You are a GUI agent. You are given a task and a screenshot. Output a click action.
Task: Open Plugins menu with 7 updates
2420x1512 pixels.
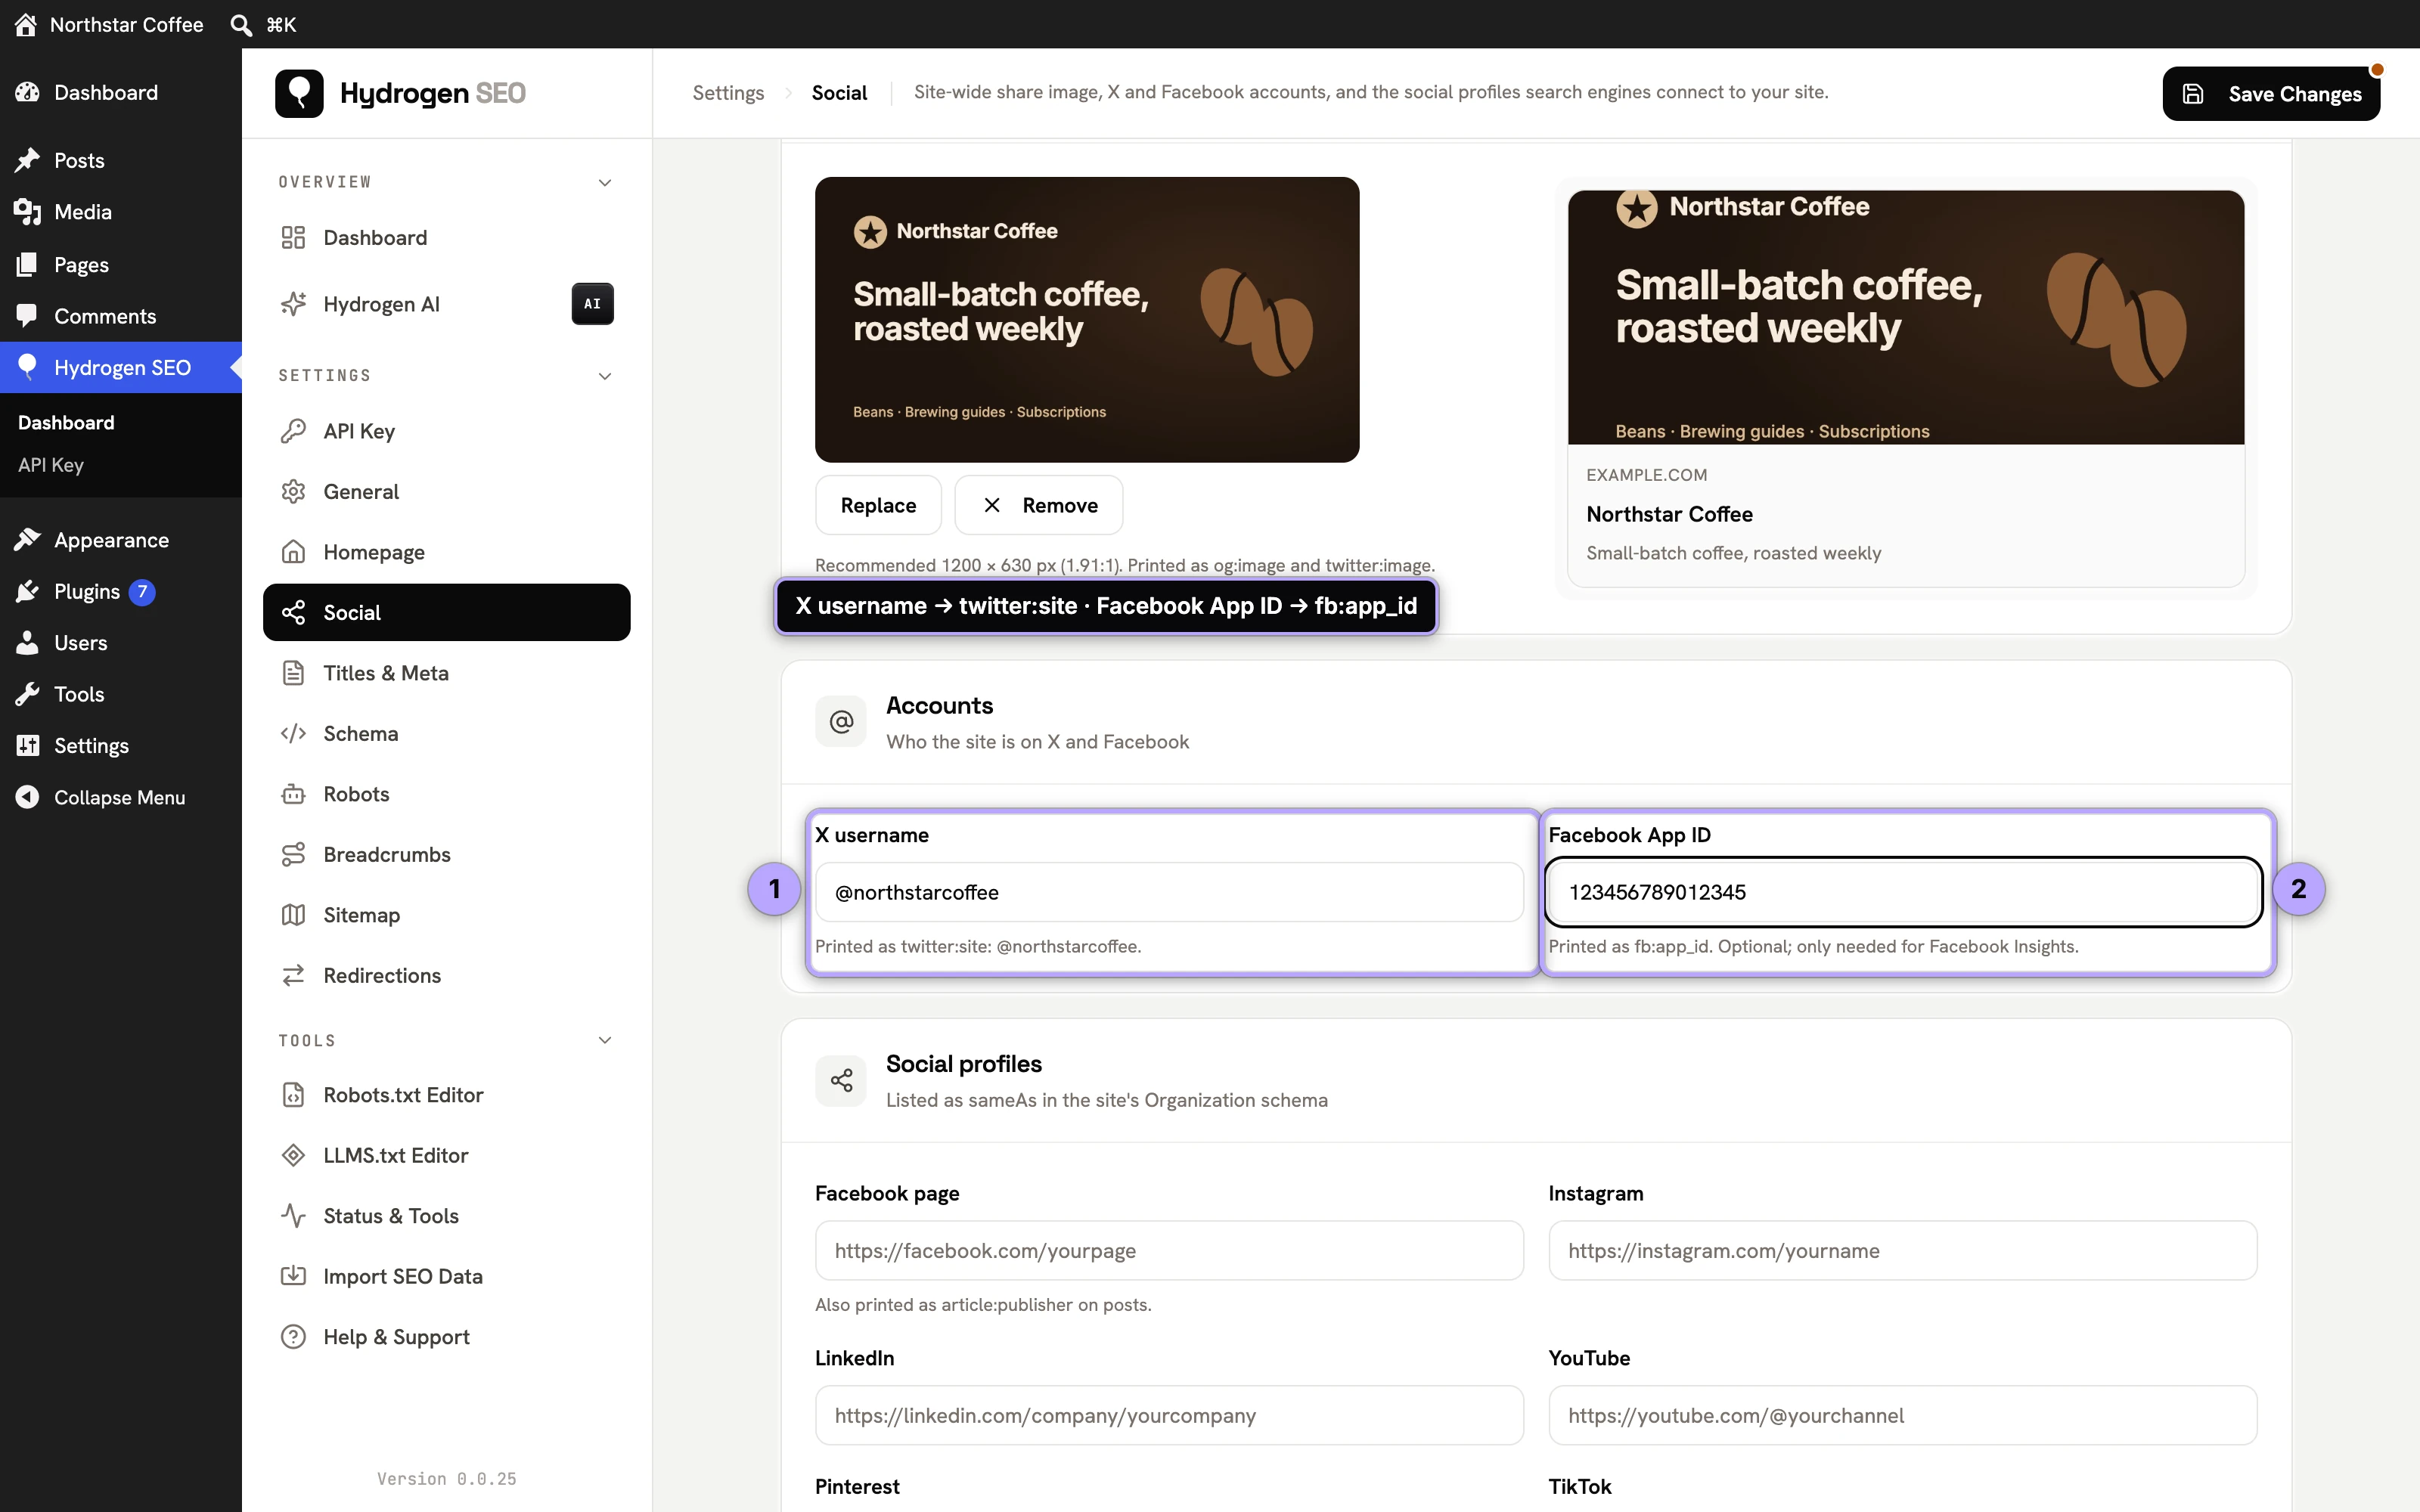[x=121, y=591]
